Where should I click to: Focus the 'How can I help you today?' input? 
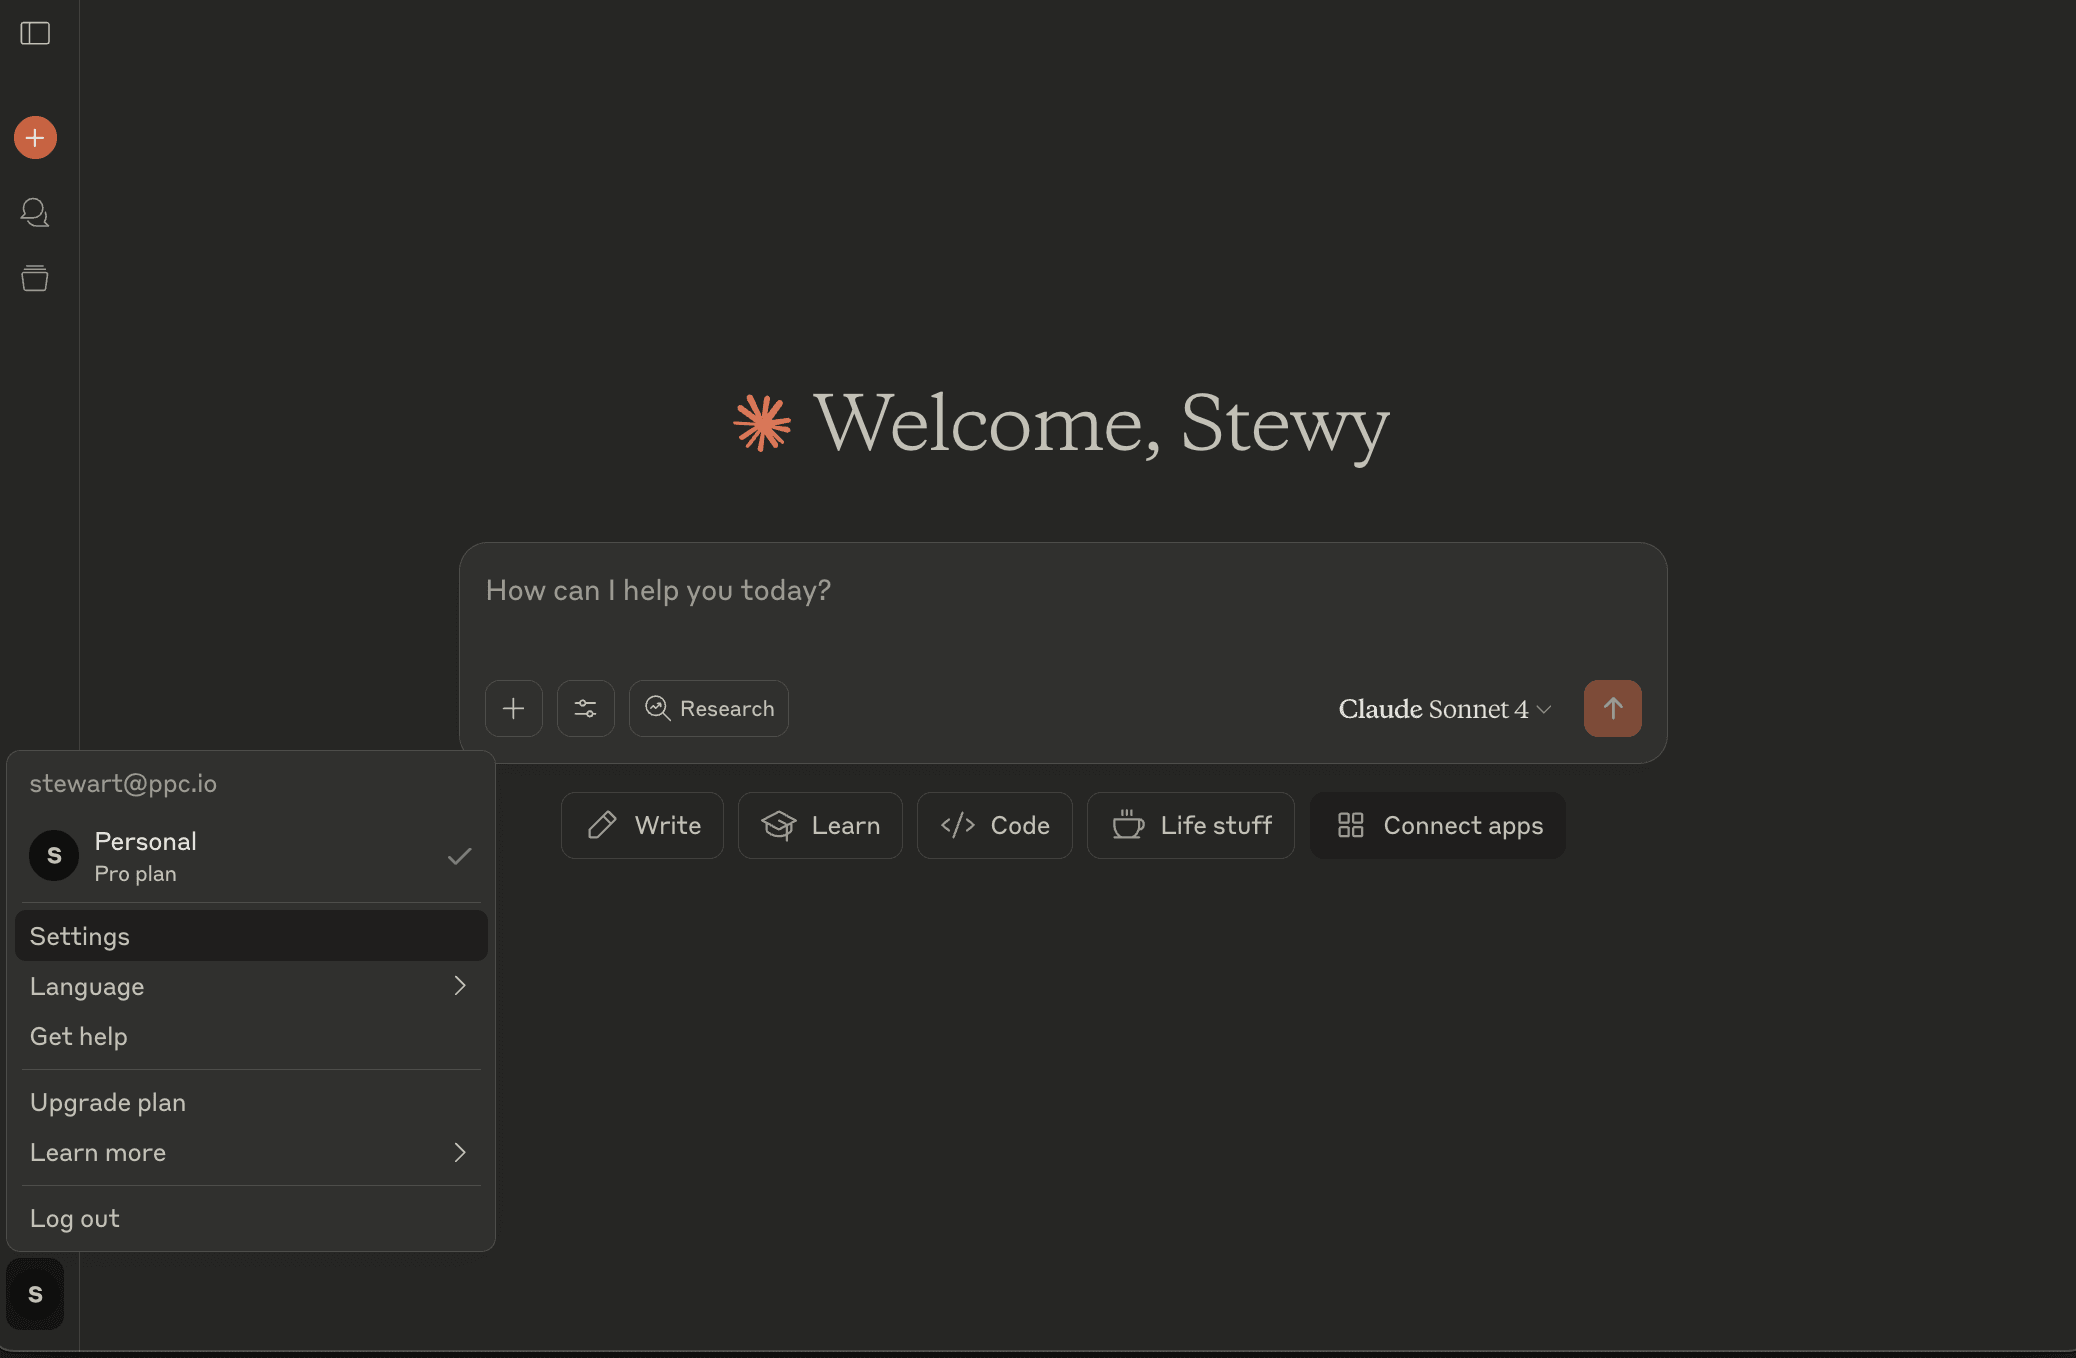tap(1063, 591)
